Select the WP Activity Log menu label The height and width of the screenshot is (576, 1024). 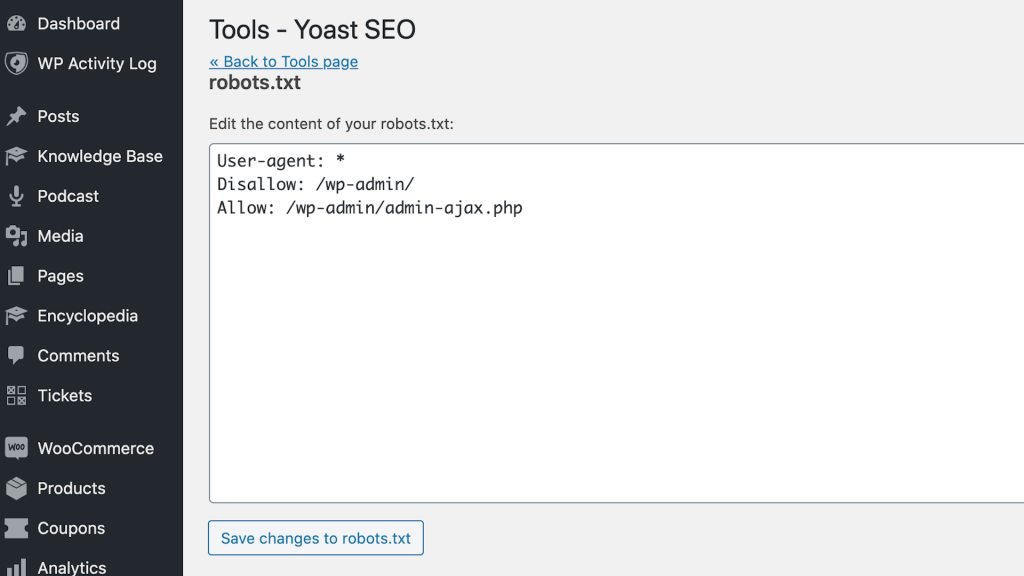coord(97,64)
